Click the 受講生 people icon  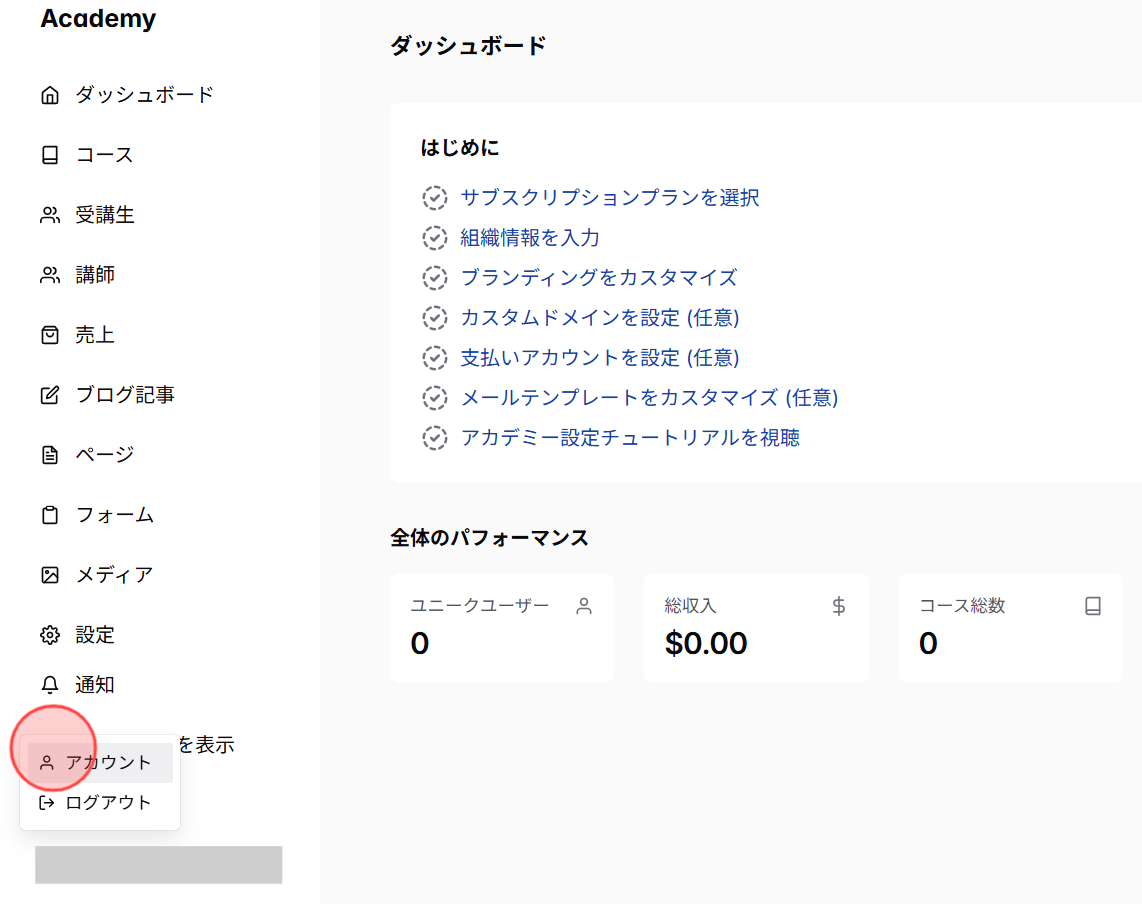click(49, 214)
